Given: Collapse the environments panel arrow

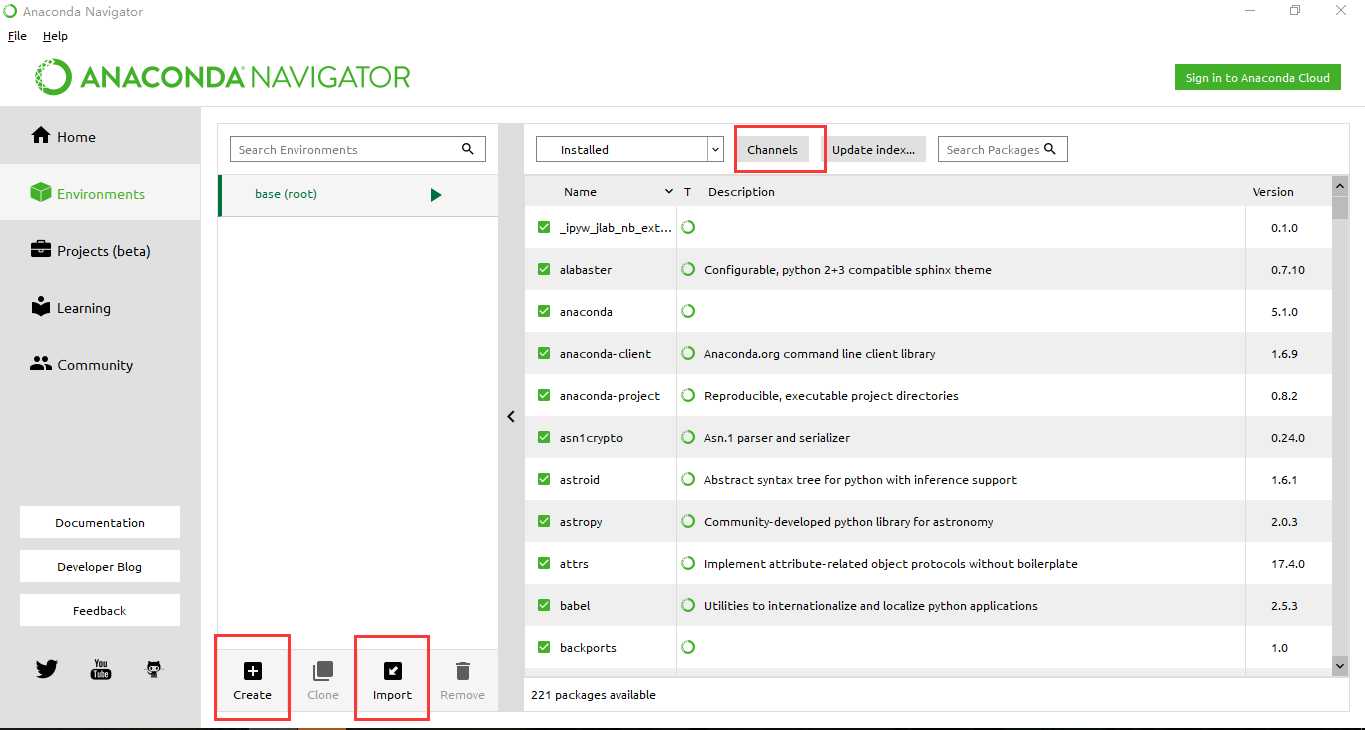Looking at the screenshot, I should tap(510, 417).
